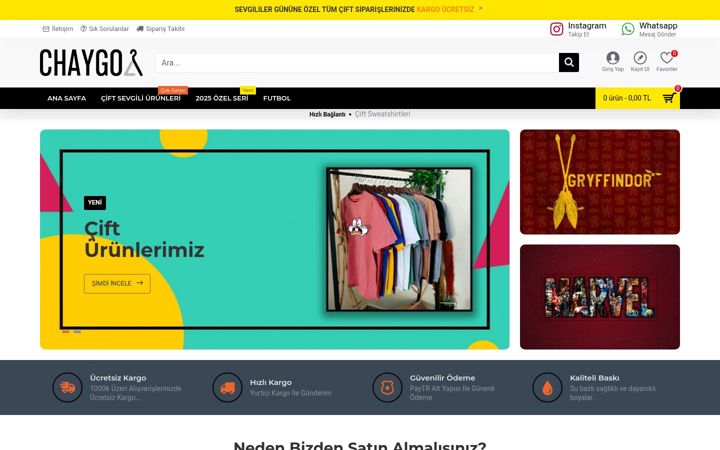Click the shopping cart icon
720x450 pixels.
(x=669, y=98)
